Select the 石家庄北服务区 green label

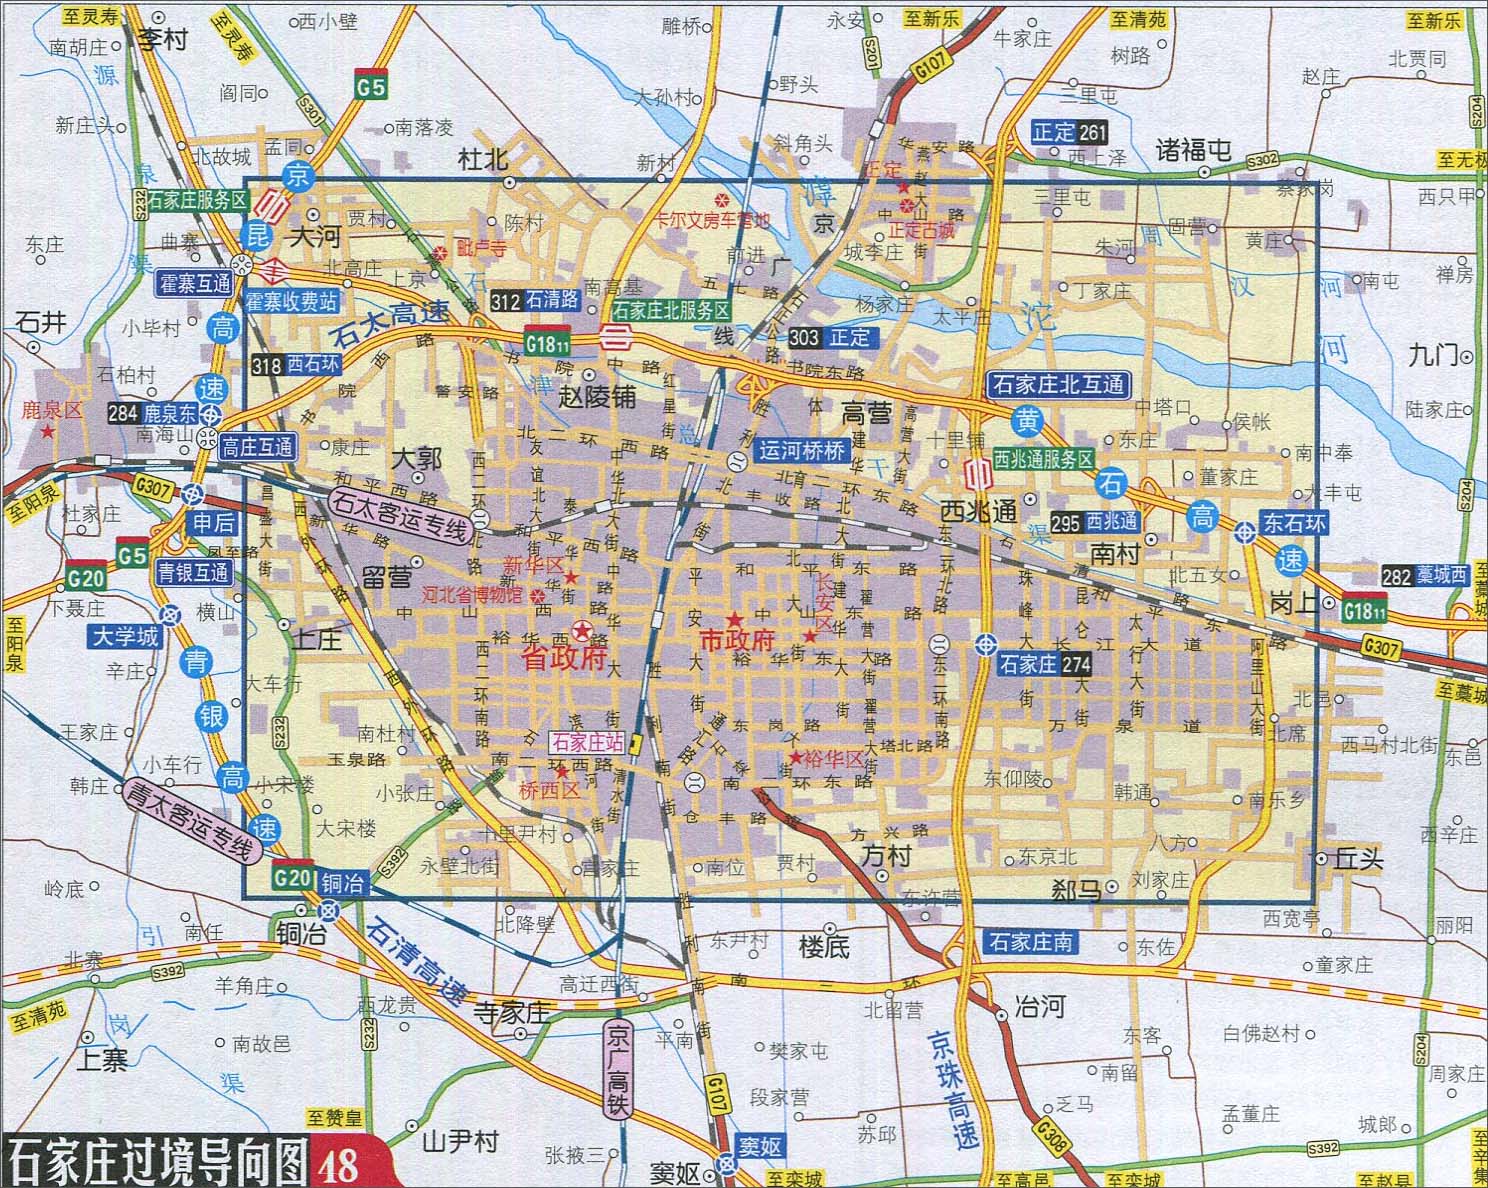tap(671, 311)
